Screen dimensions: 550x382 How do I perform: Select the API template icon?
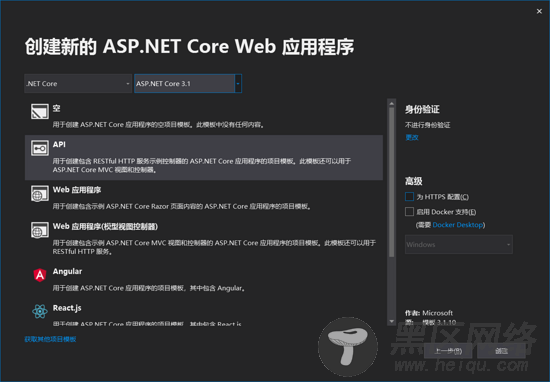click(40, 148)
